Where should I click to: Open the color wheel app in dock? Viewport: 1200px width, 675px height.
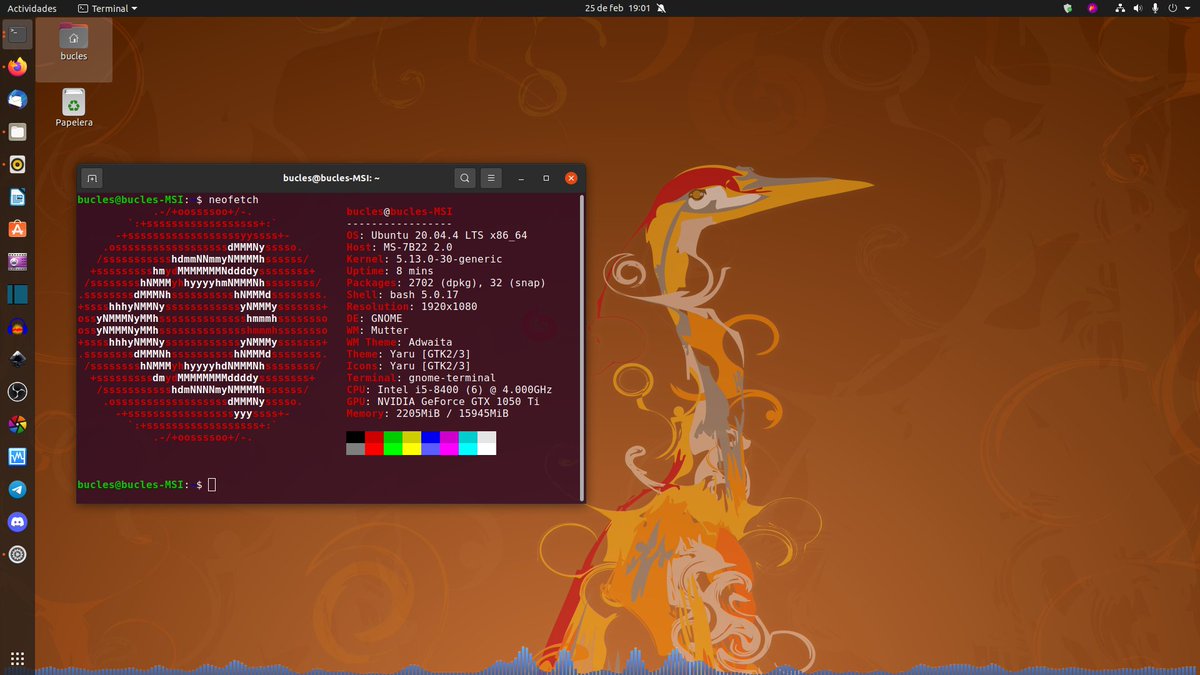18,424
